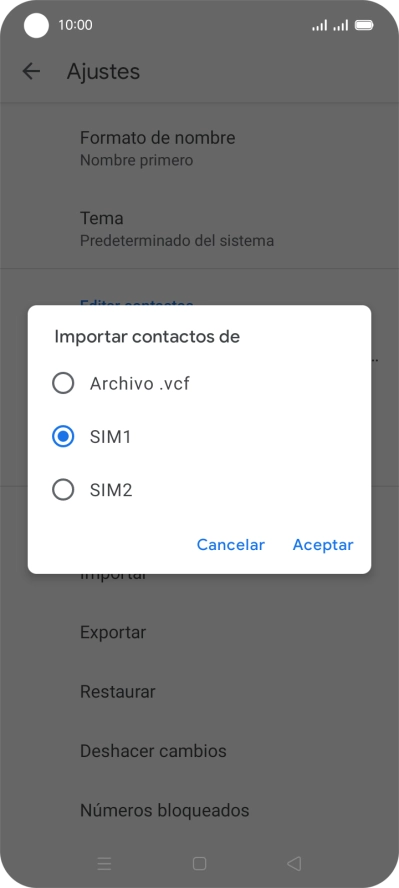Open Deshacer cambios entry
This screenshot has width=399, height=888.
[x=199, y=751]
